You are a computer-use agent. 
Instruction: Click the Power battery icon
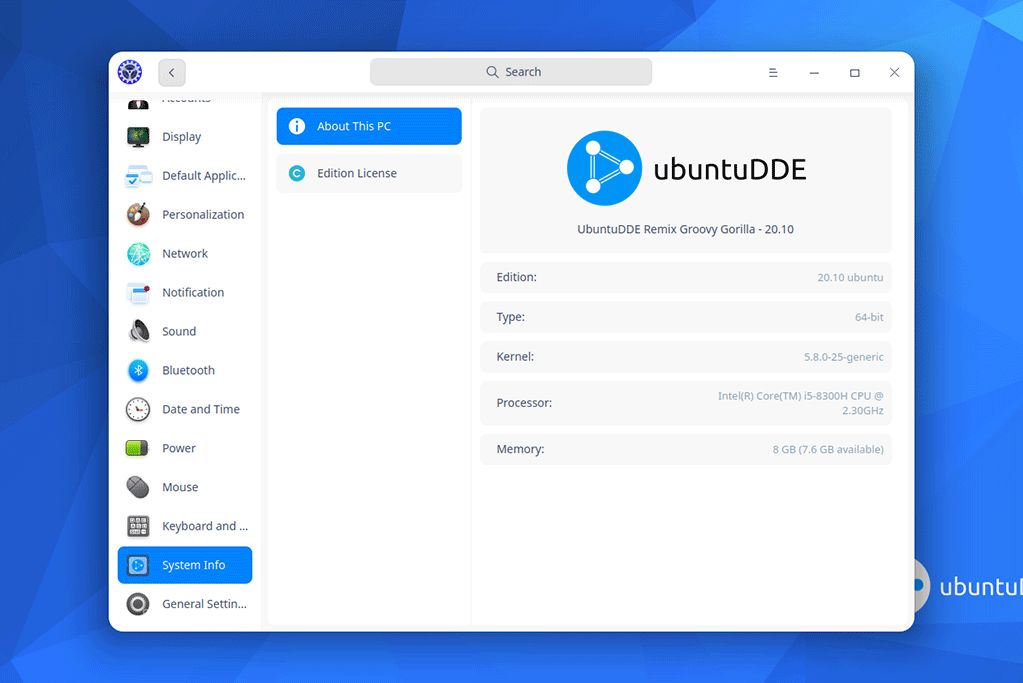[x=138, y=448]
